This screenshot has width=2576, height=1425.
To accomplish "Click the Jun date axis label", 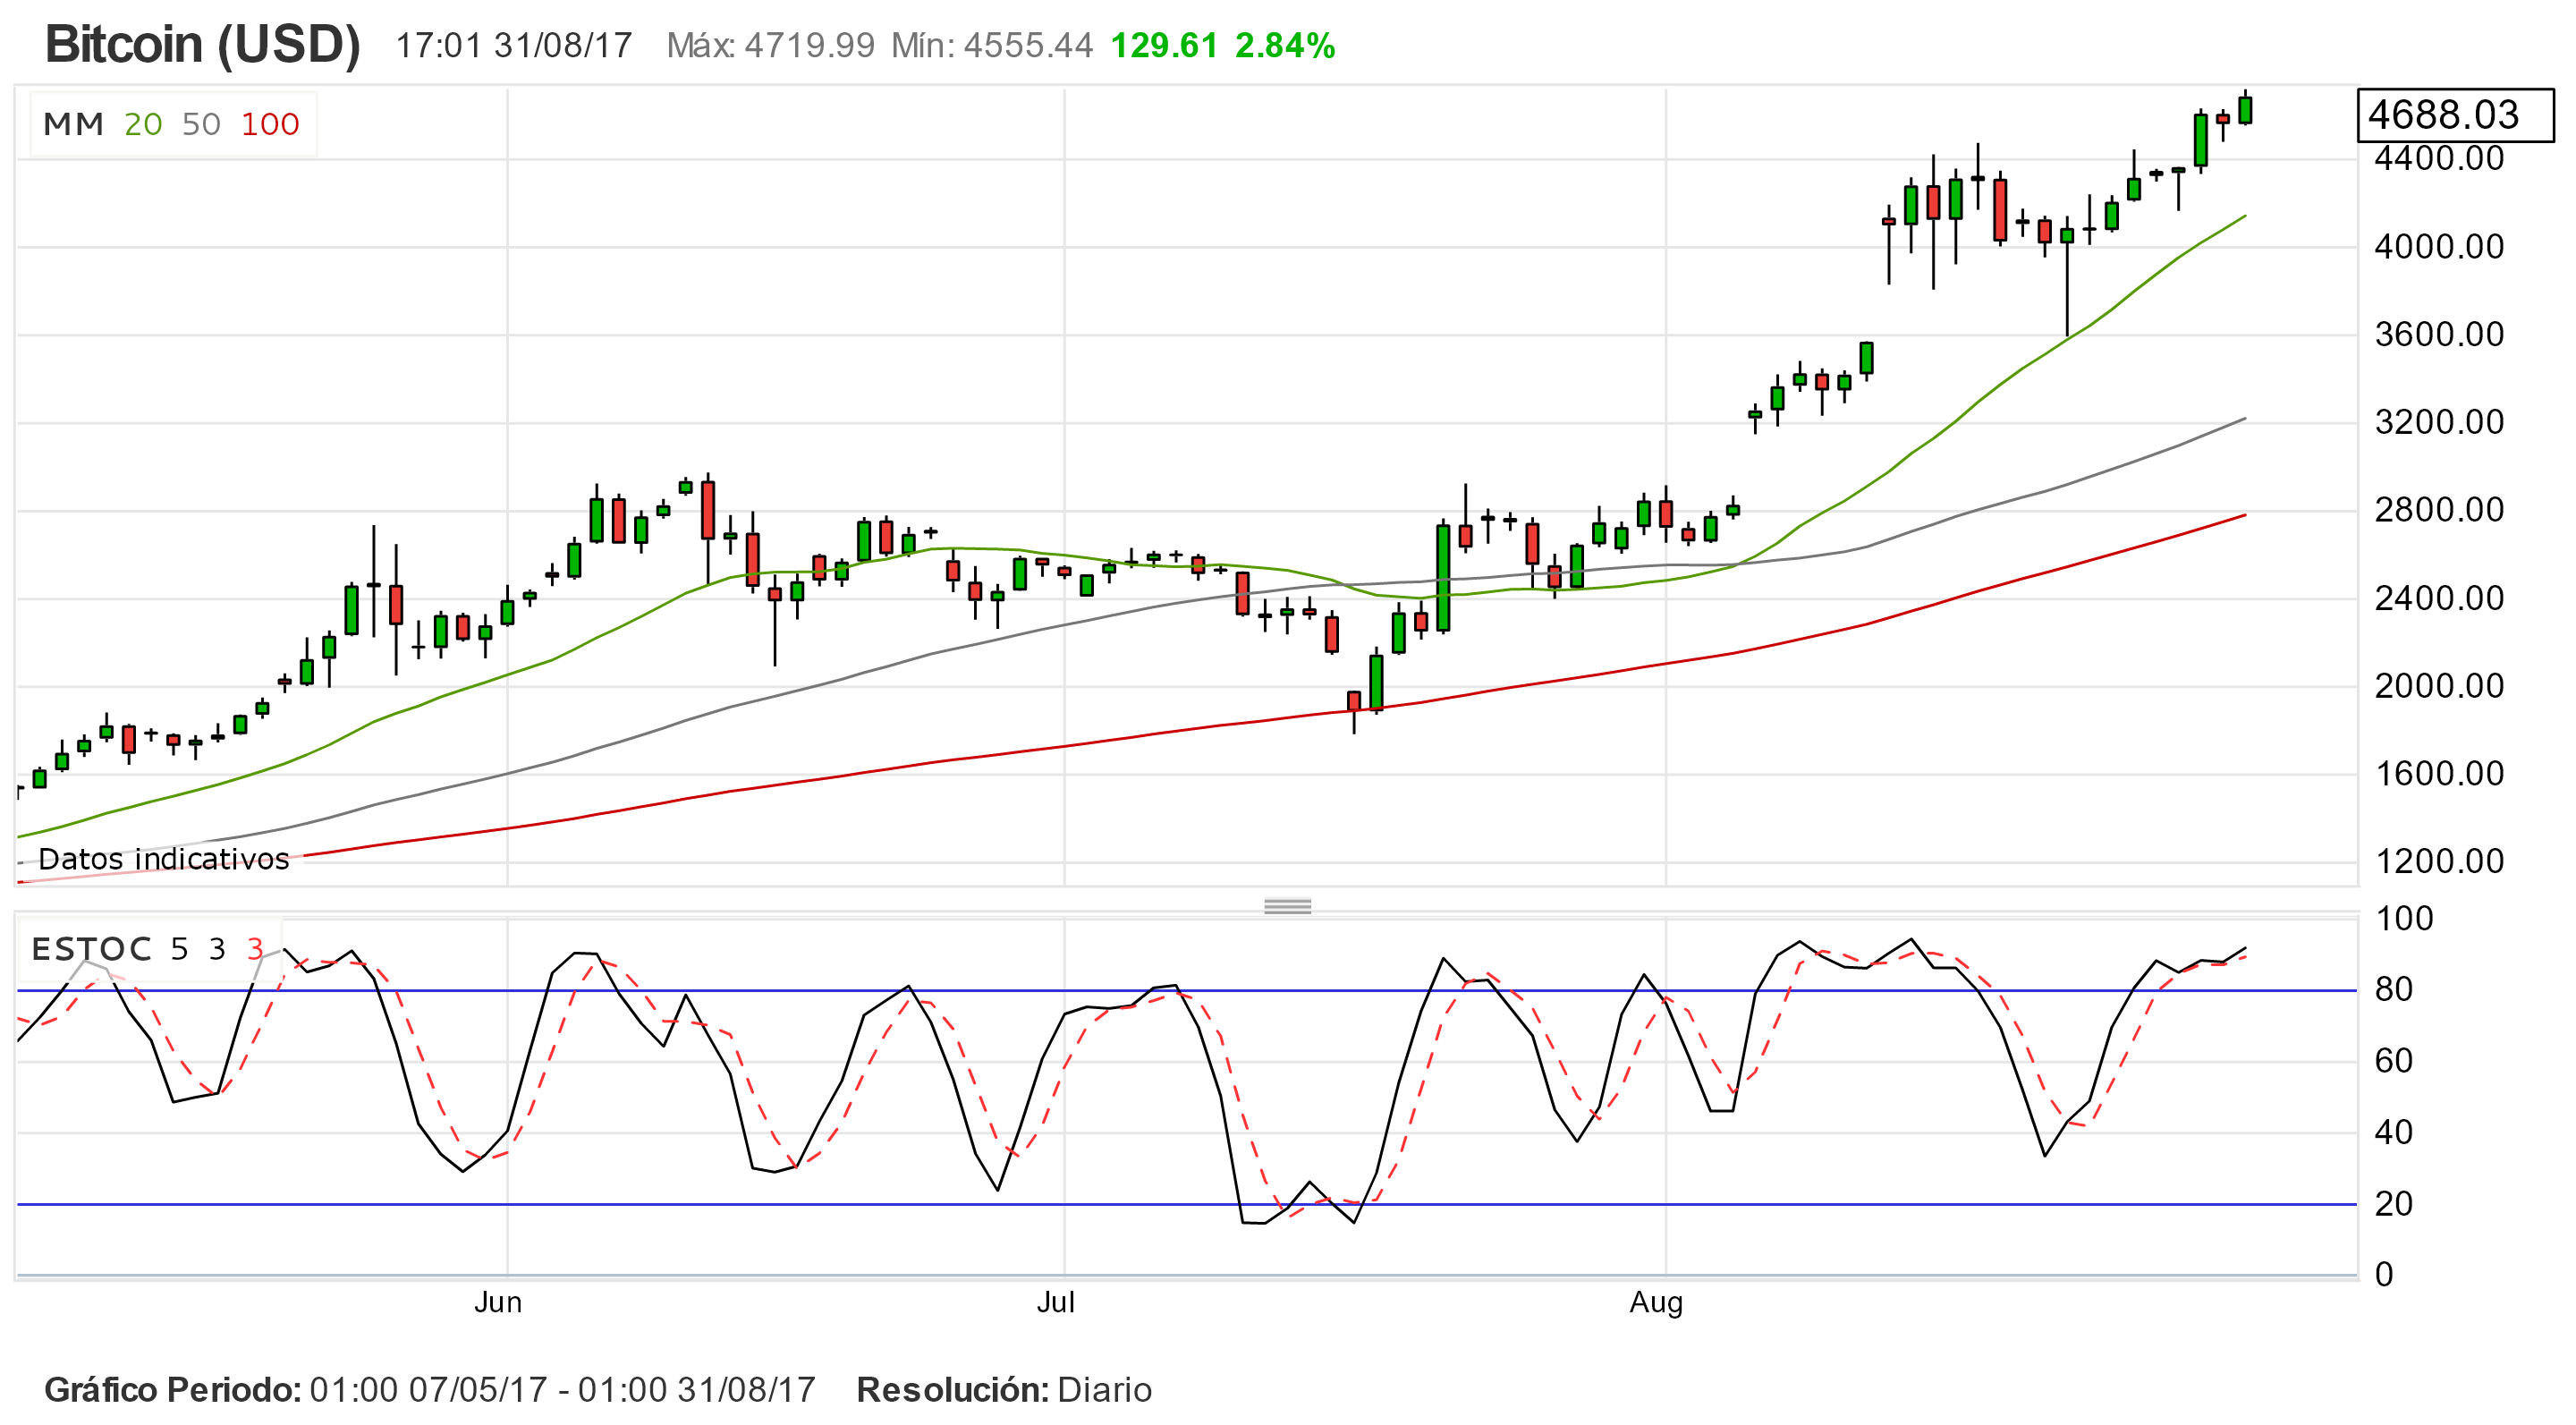I will click(498, 1303).
